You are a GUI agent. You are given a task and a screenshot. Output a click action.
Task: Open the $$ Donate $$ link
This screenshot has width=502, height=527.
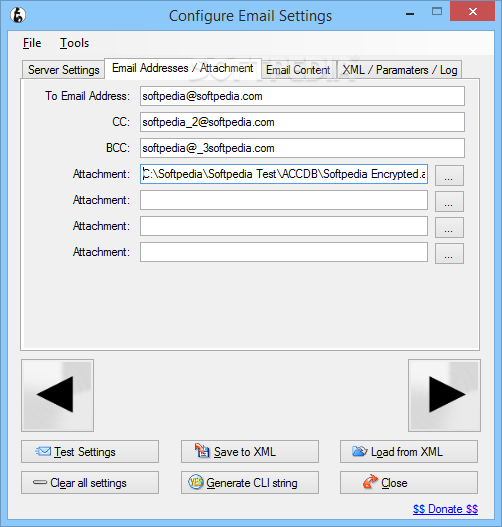click(x=446, y=509)
